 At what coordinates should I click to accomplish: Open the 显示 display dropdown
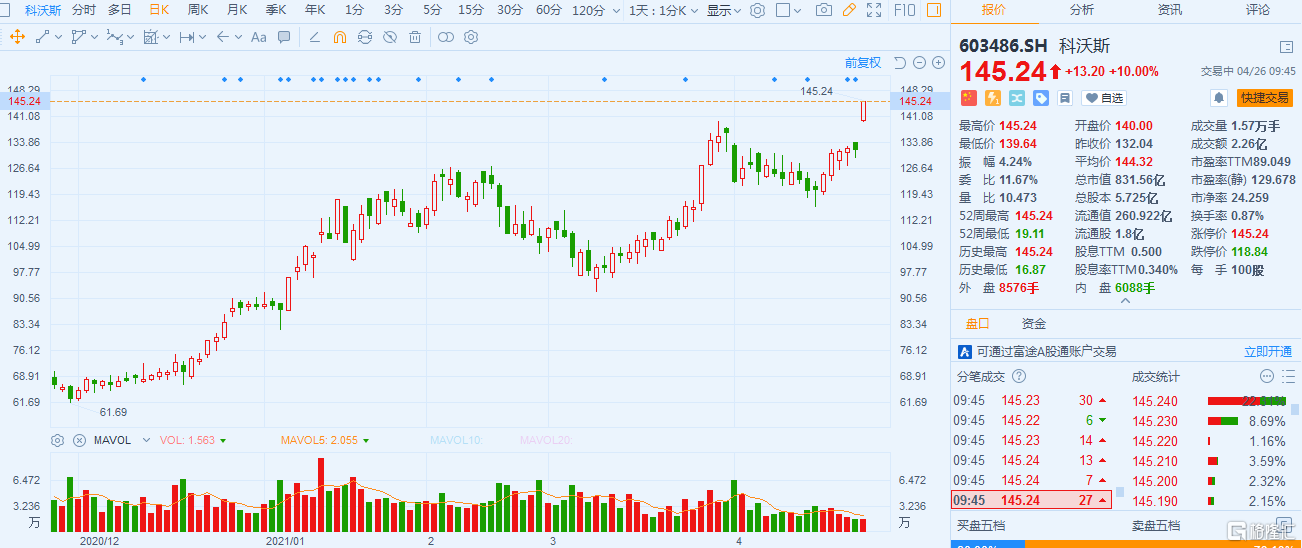coord(724,10)
